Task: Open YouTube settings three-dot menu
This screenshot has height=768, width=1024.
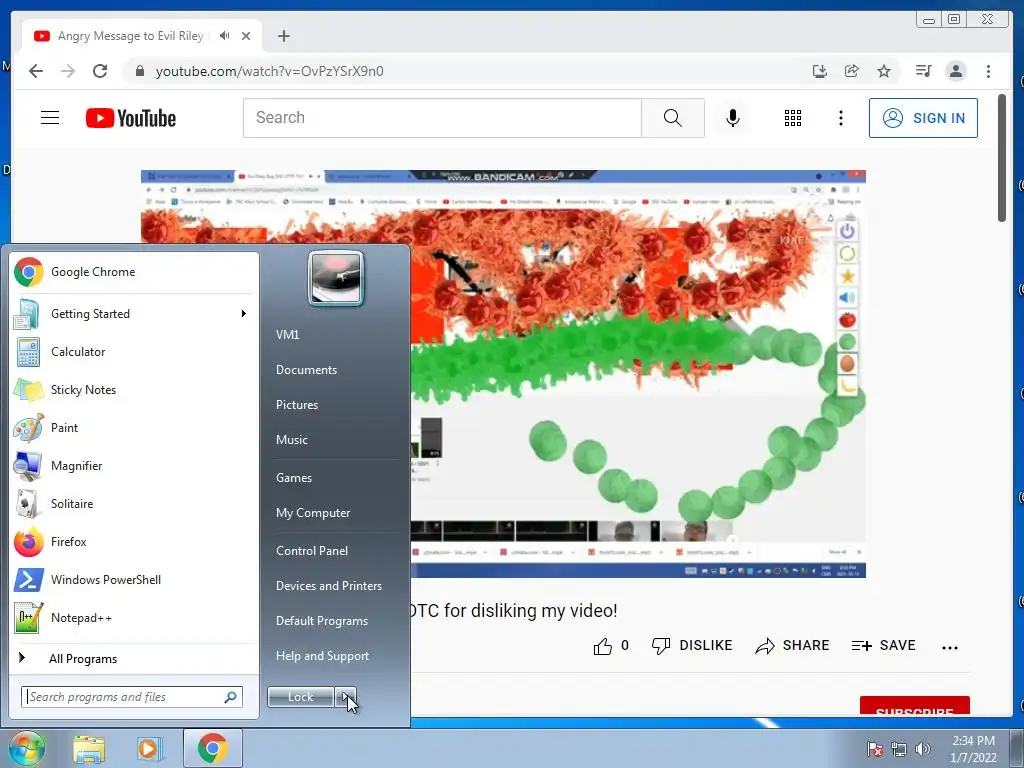Action: click(x=840, y=118)
